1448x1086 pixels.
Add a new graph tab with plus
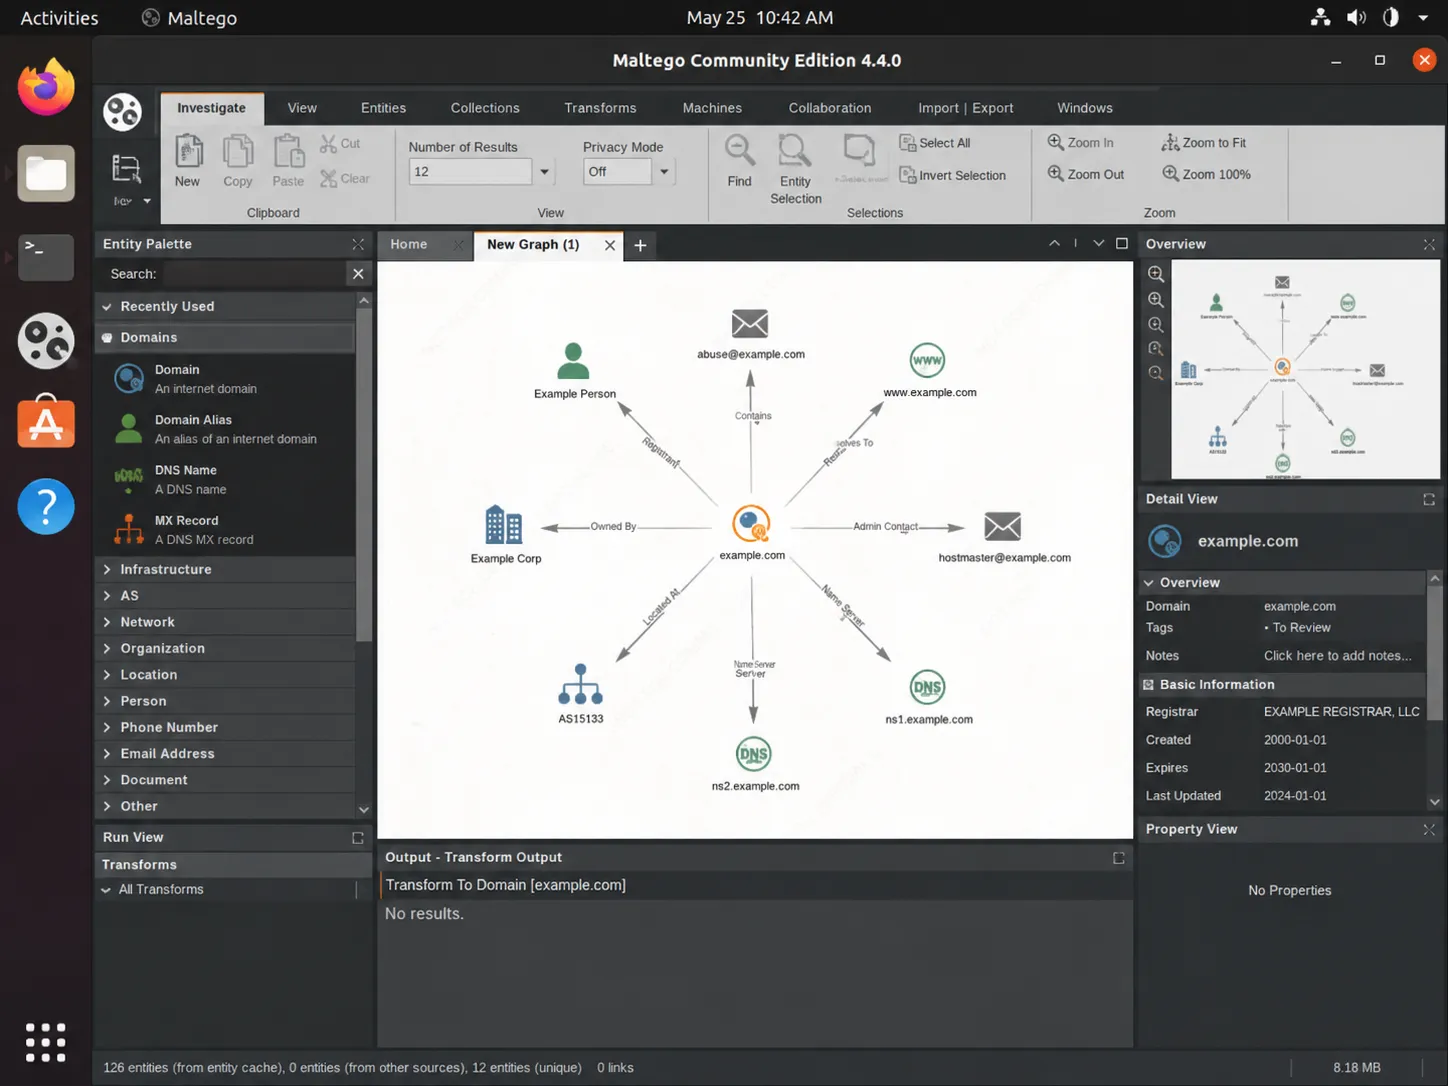pos(640,245)
